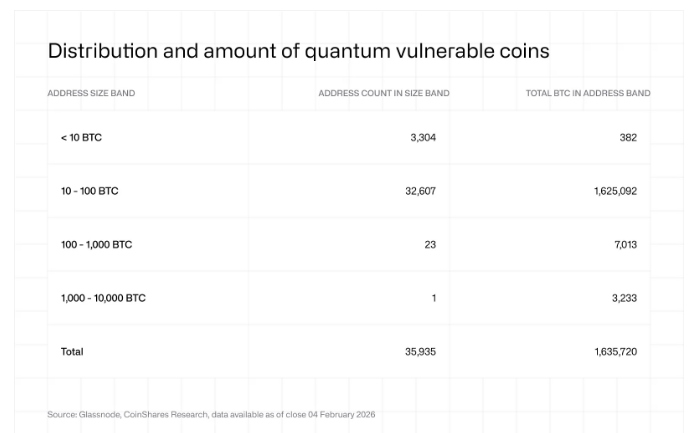Click the ADDRESS SIZE BAND column header
Image resolution: width=698 pixels, height=433 pixels.
[x=91, y=93]
